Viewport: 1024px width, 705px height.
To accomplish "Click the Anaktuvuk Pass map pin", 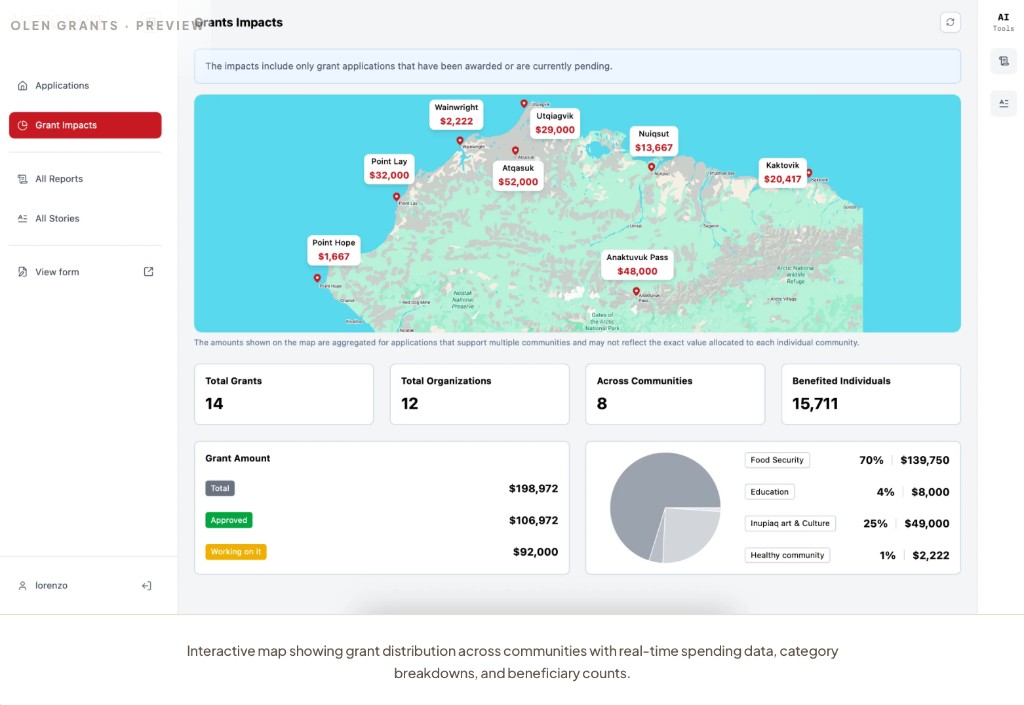I will pyautogui.click(x=636, y=292).
